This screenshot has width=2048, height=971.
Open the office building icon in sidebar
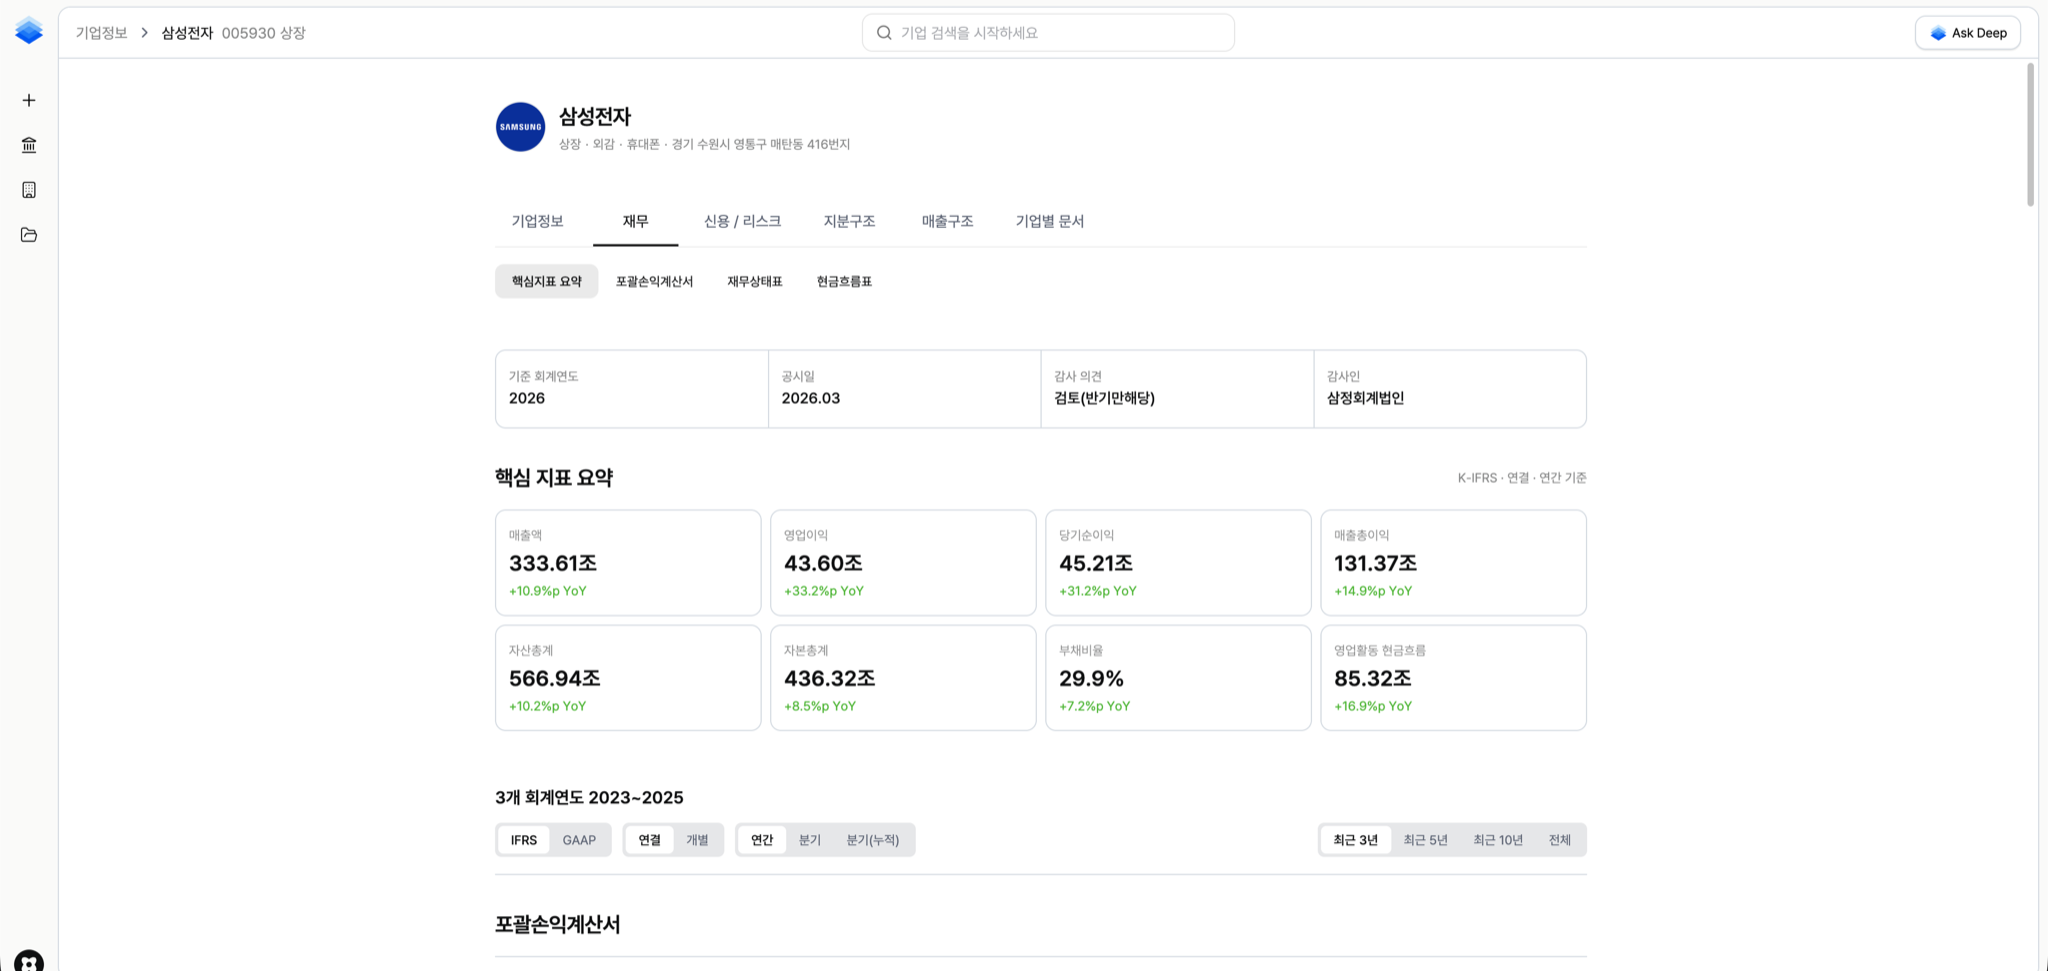coord(29,190)
